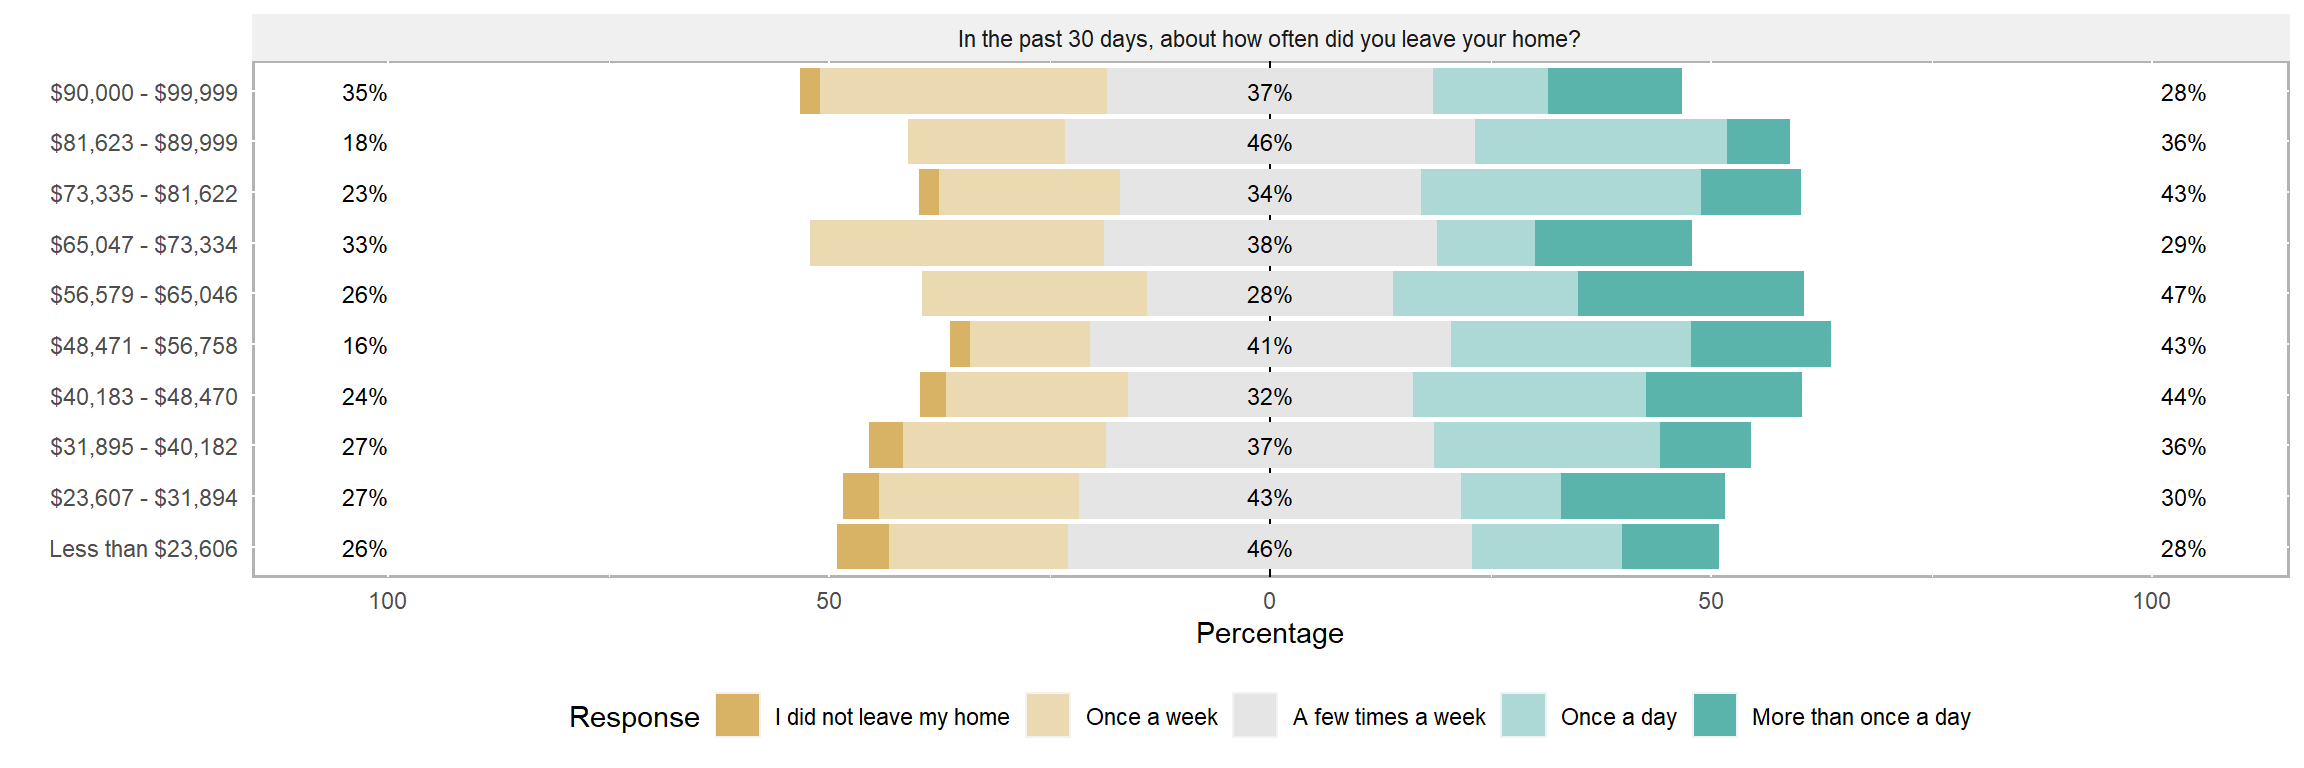Click the $90,000 - $99,999 row label

[144, 93]
